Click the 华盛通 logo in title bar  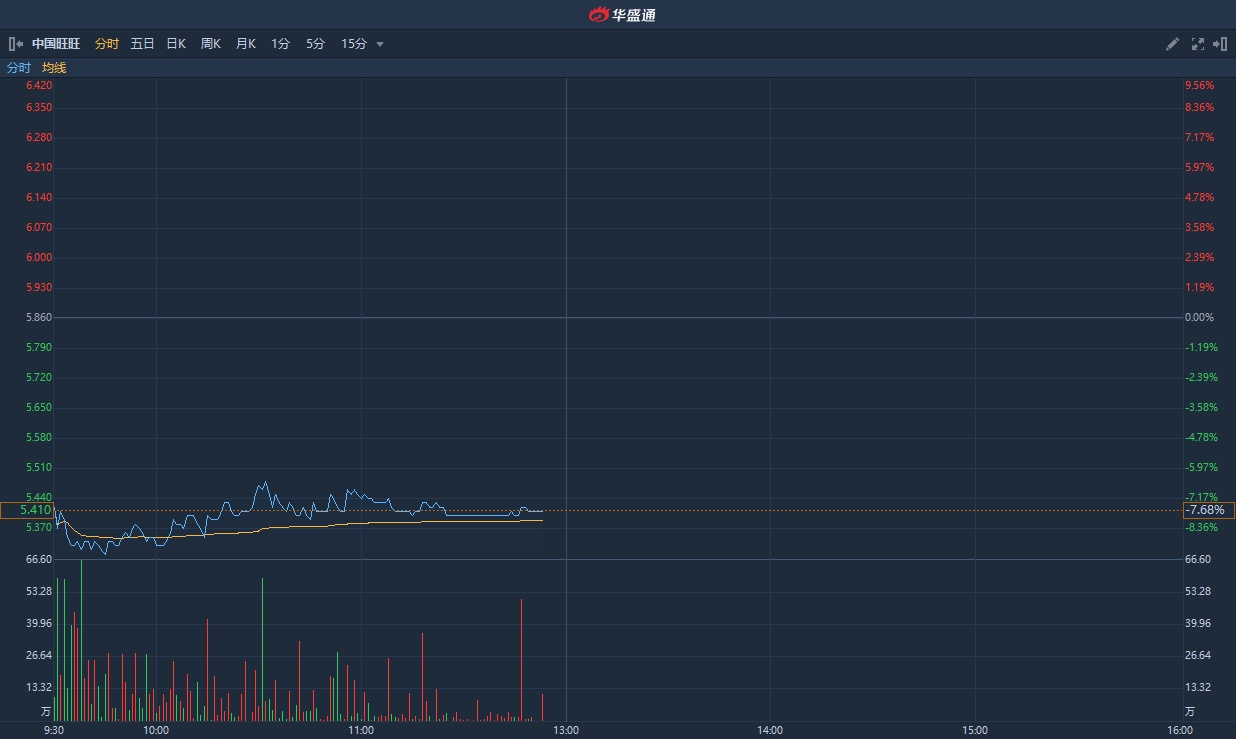coord(622,15)
